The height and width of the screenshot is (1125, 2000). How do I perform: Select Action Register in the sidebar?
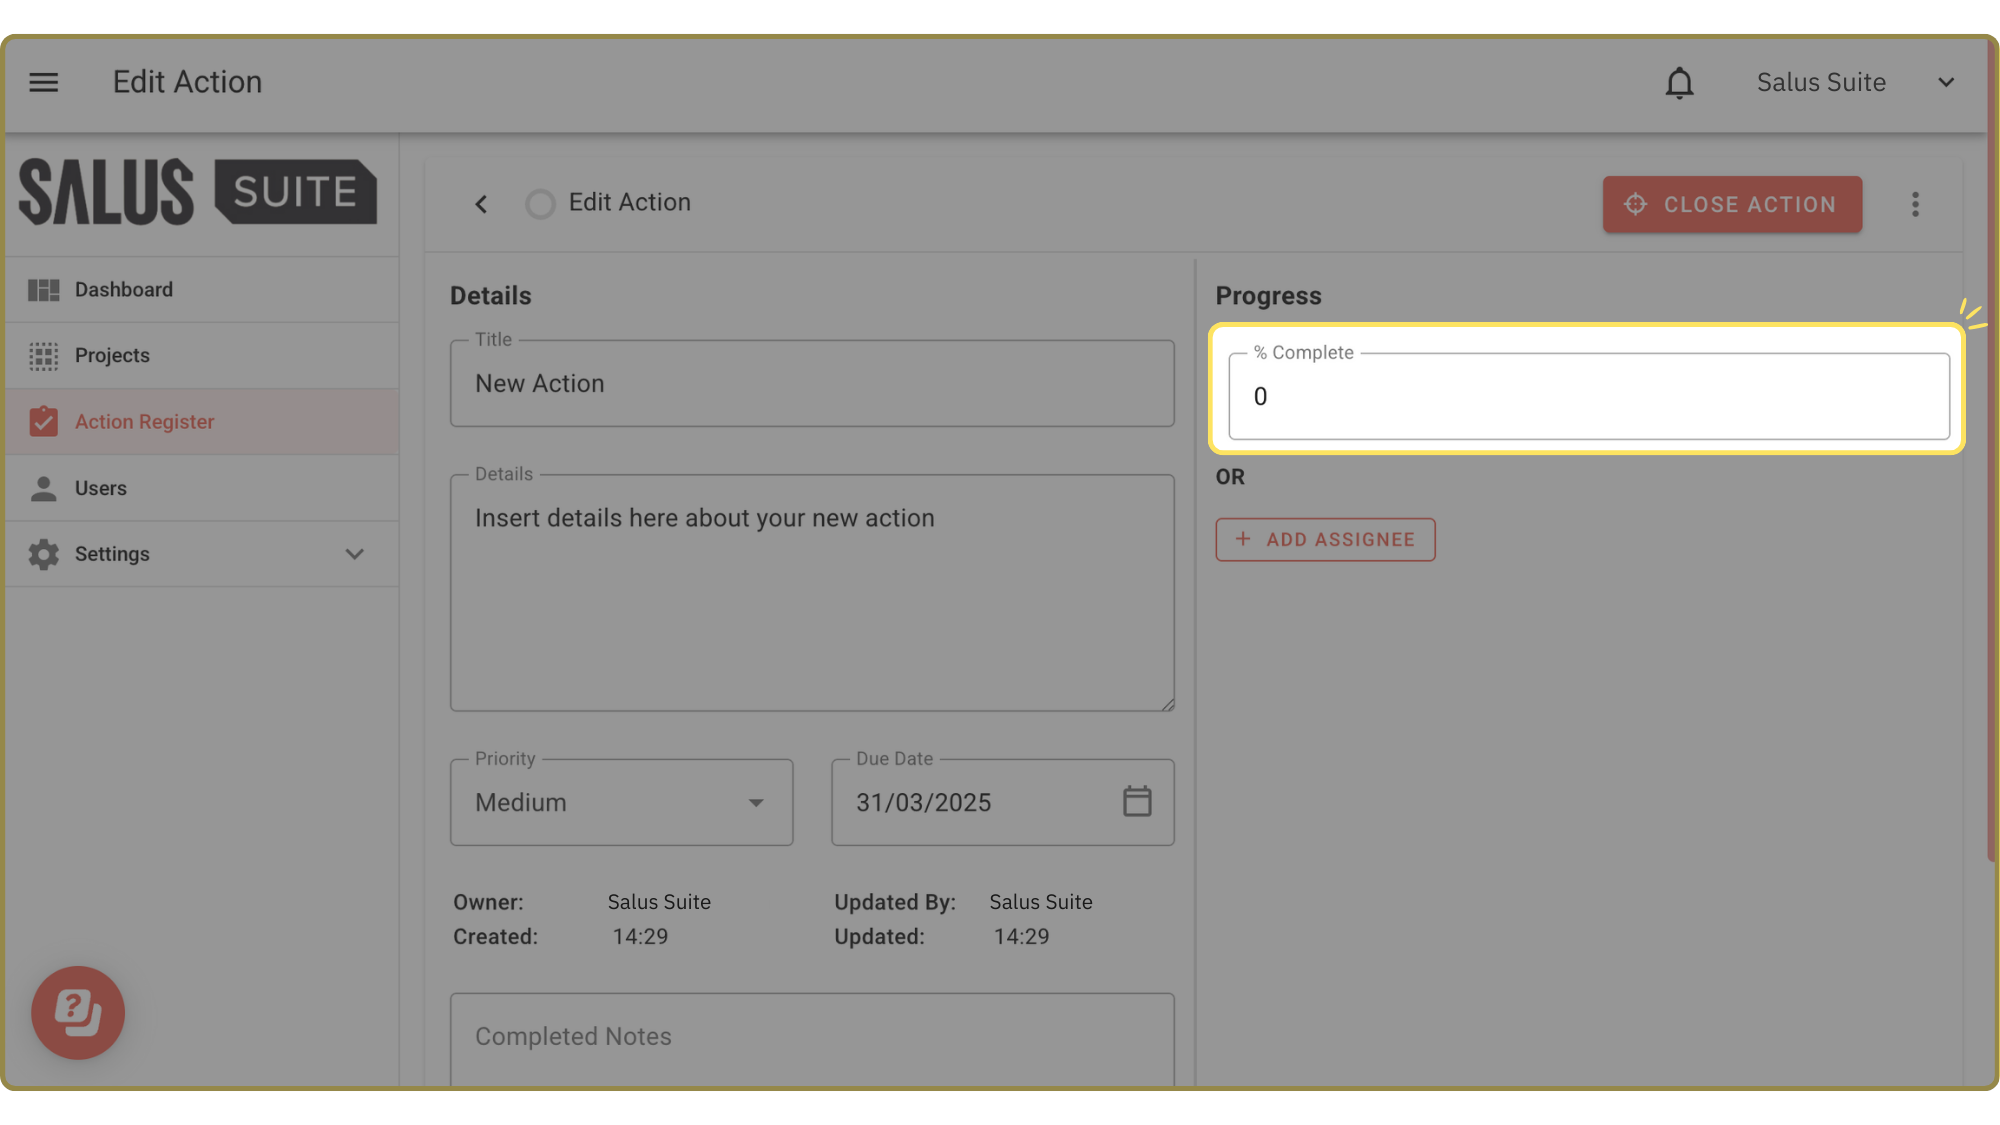tap(144, 422)
